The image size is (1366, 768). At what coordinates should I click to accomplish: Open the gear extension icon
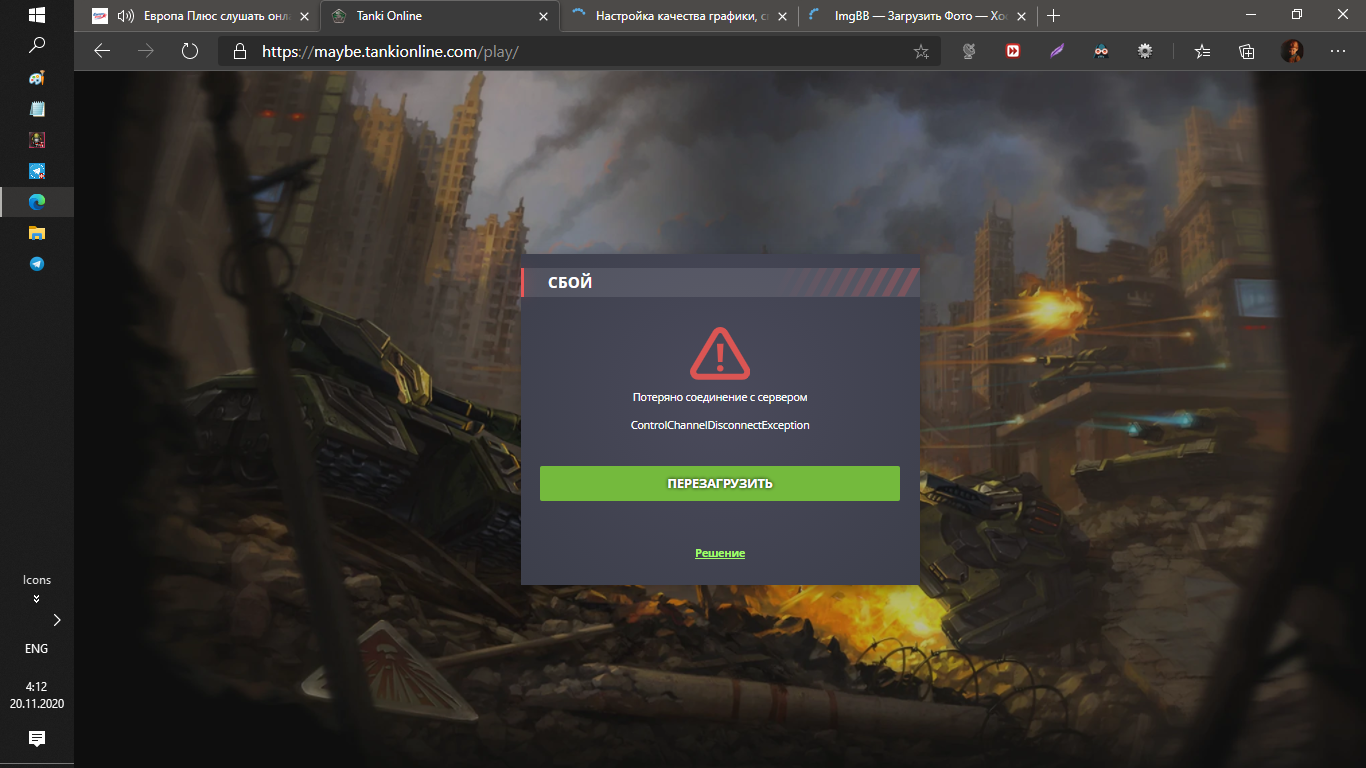point(1145,51)
